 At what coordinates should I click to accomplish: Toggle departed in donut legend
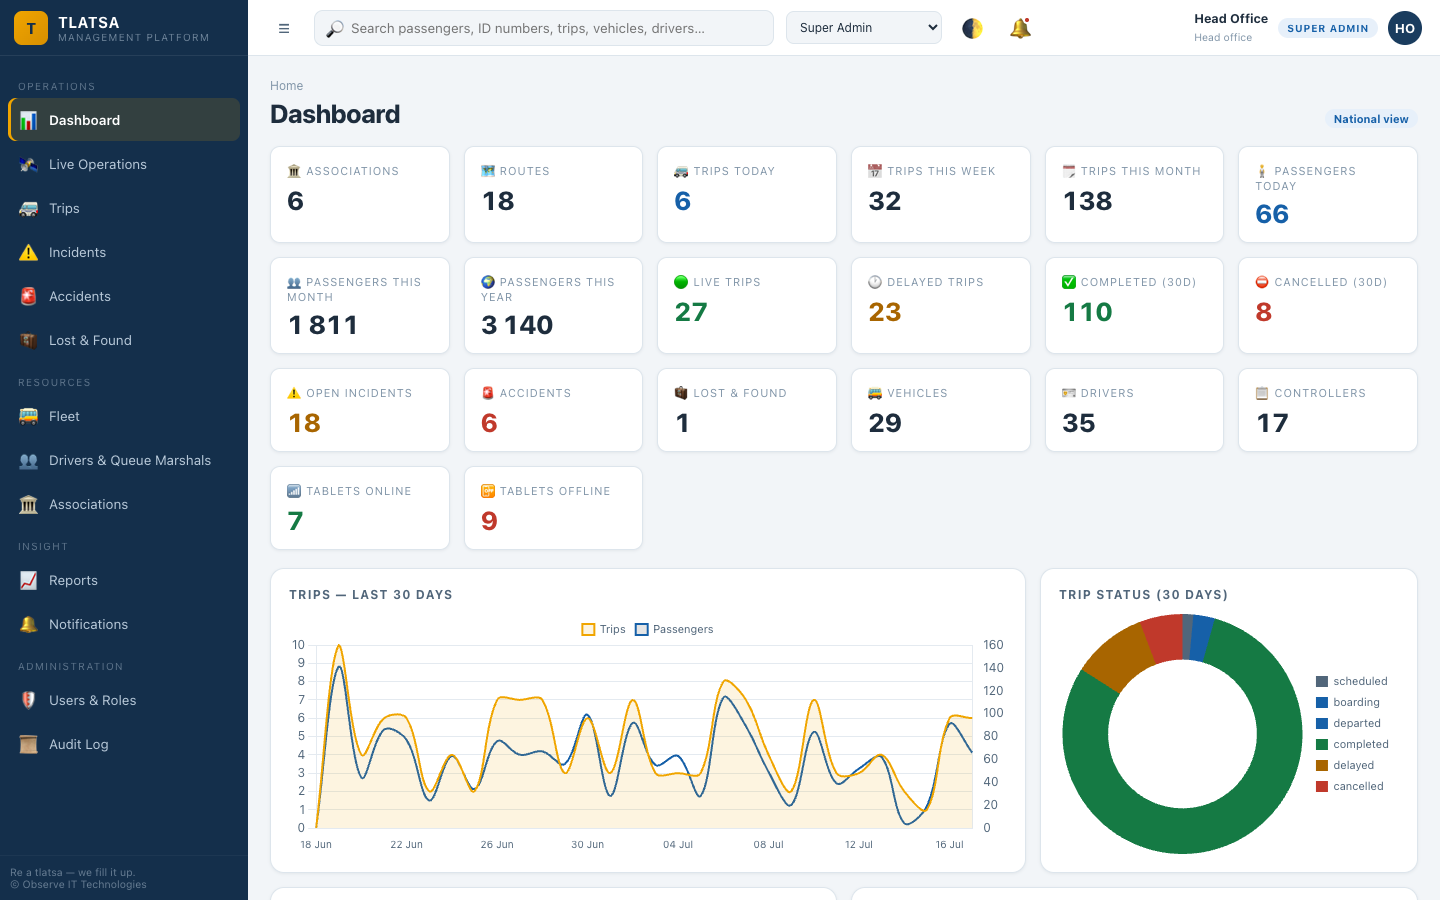click(x=1349, y=723)
